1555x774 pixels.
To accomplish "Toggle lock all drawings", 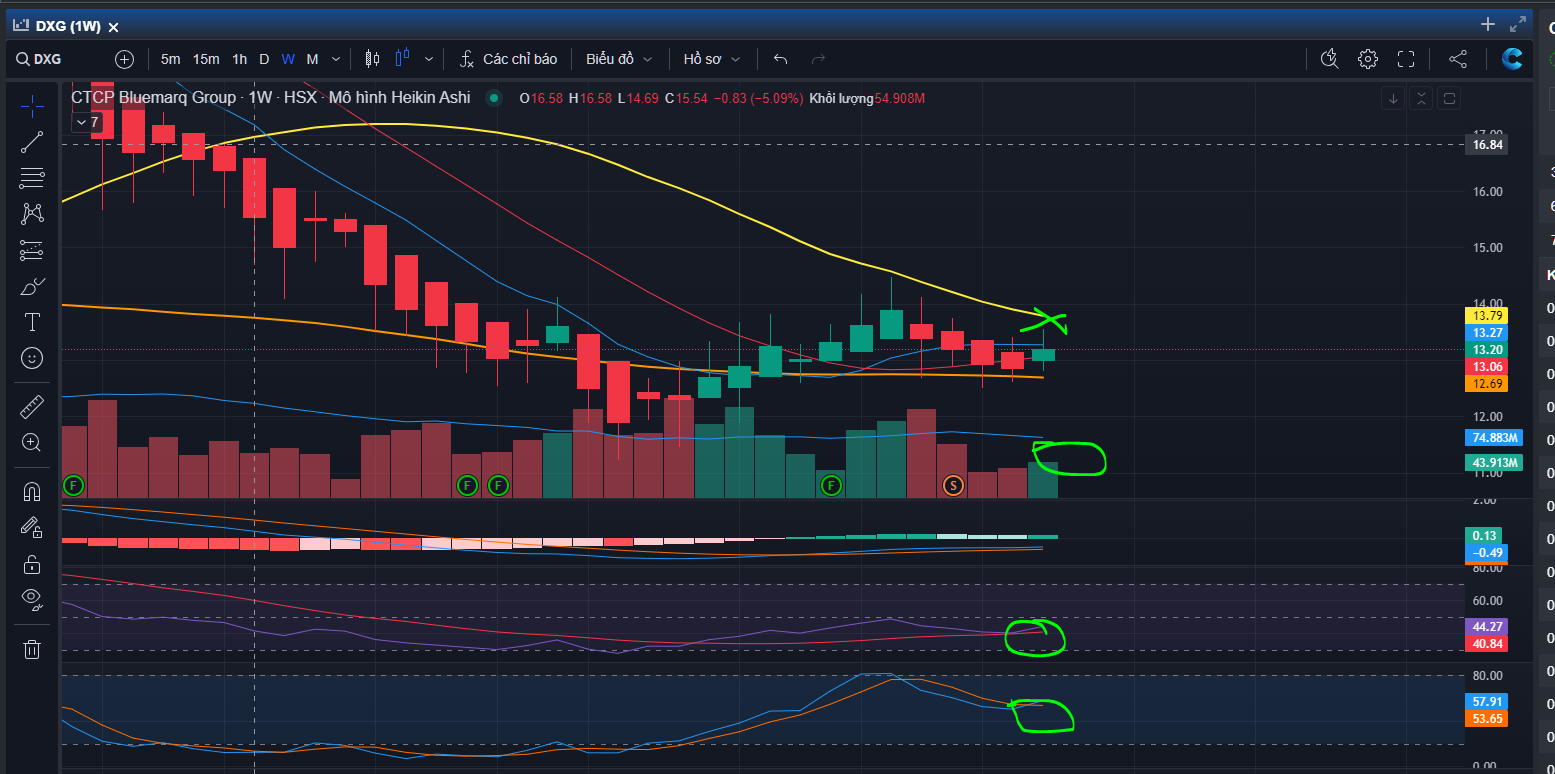I will click(x=32, y=564).
